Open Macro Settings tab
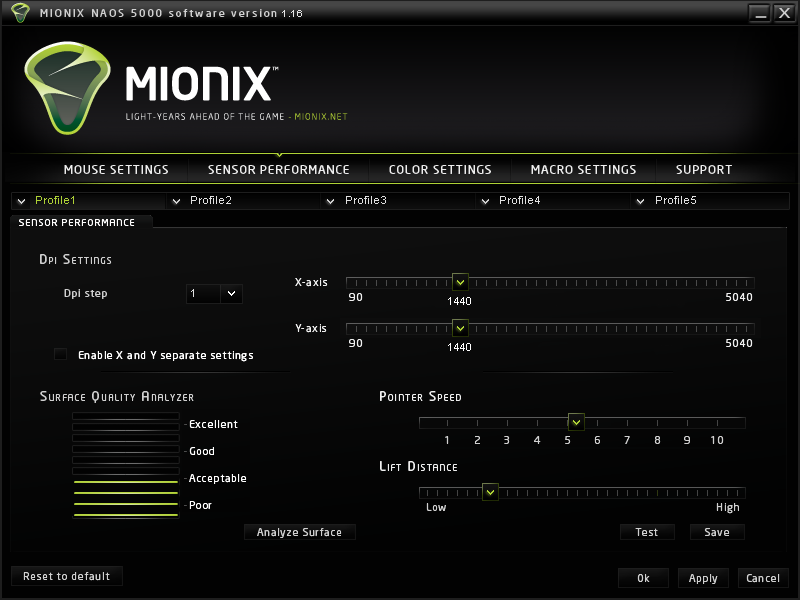The height and width of the screenshot is (600, 800). pos(583,169)
